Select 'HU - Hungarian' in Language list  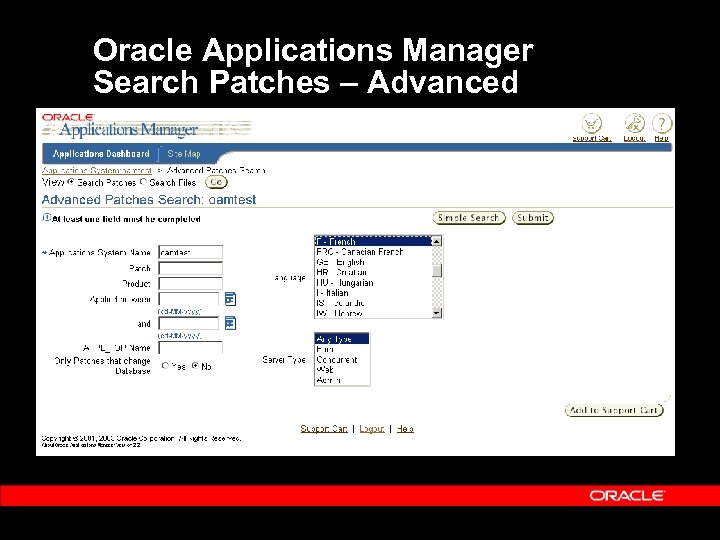click(373, 283)
